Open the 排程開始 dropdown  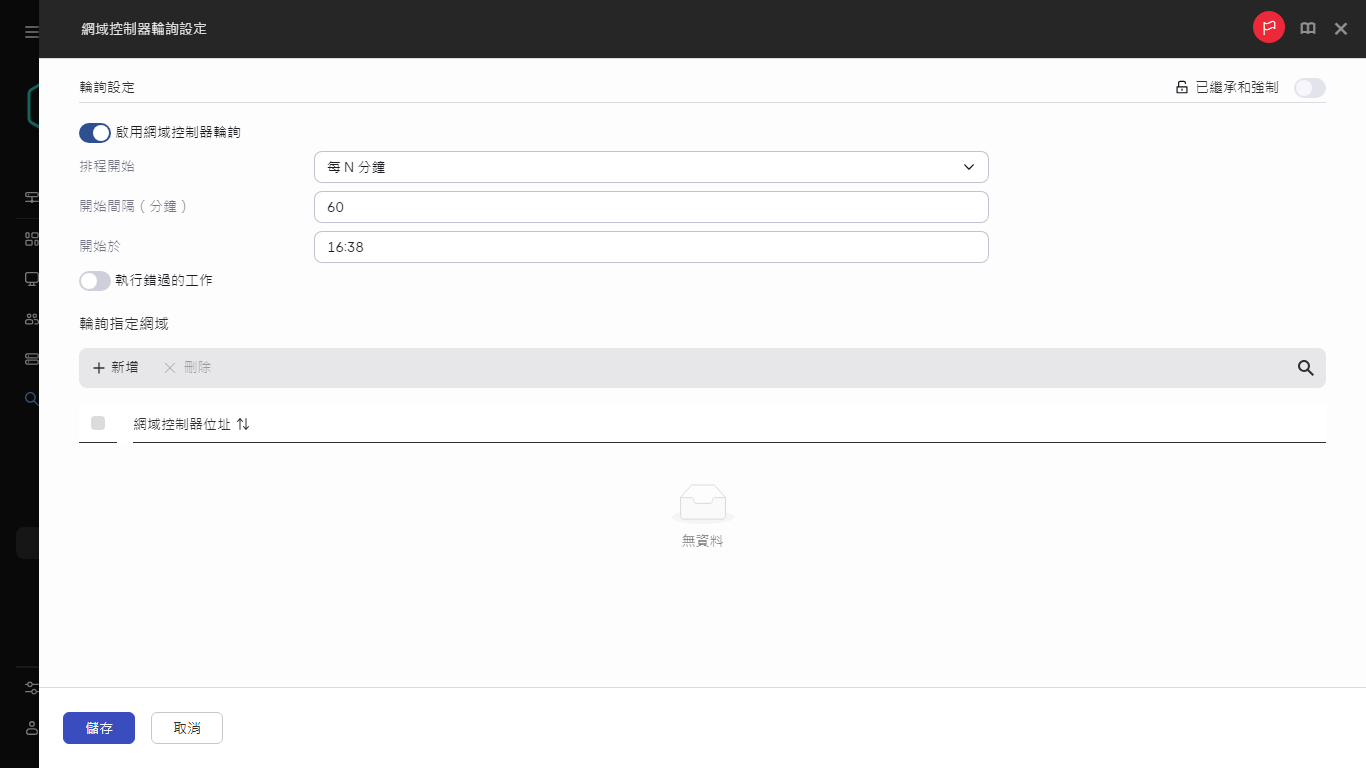click(651, 167)
